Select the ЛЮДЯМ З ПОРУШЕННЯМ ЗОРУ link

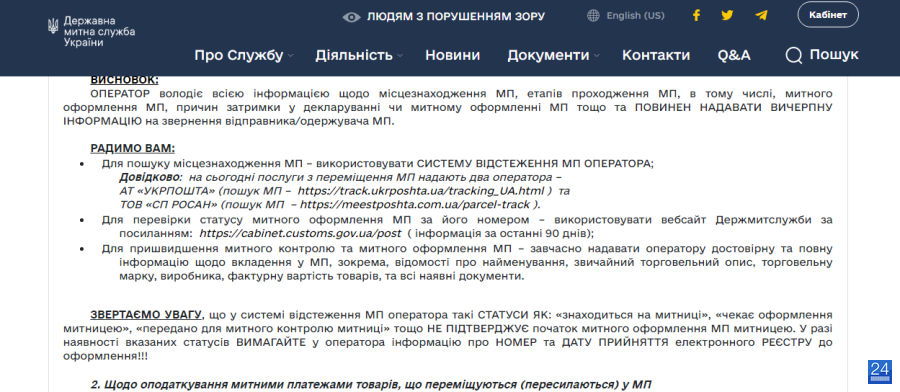point(456,17)
